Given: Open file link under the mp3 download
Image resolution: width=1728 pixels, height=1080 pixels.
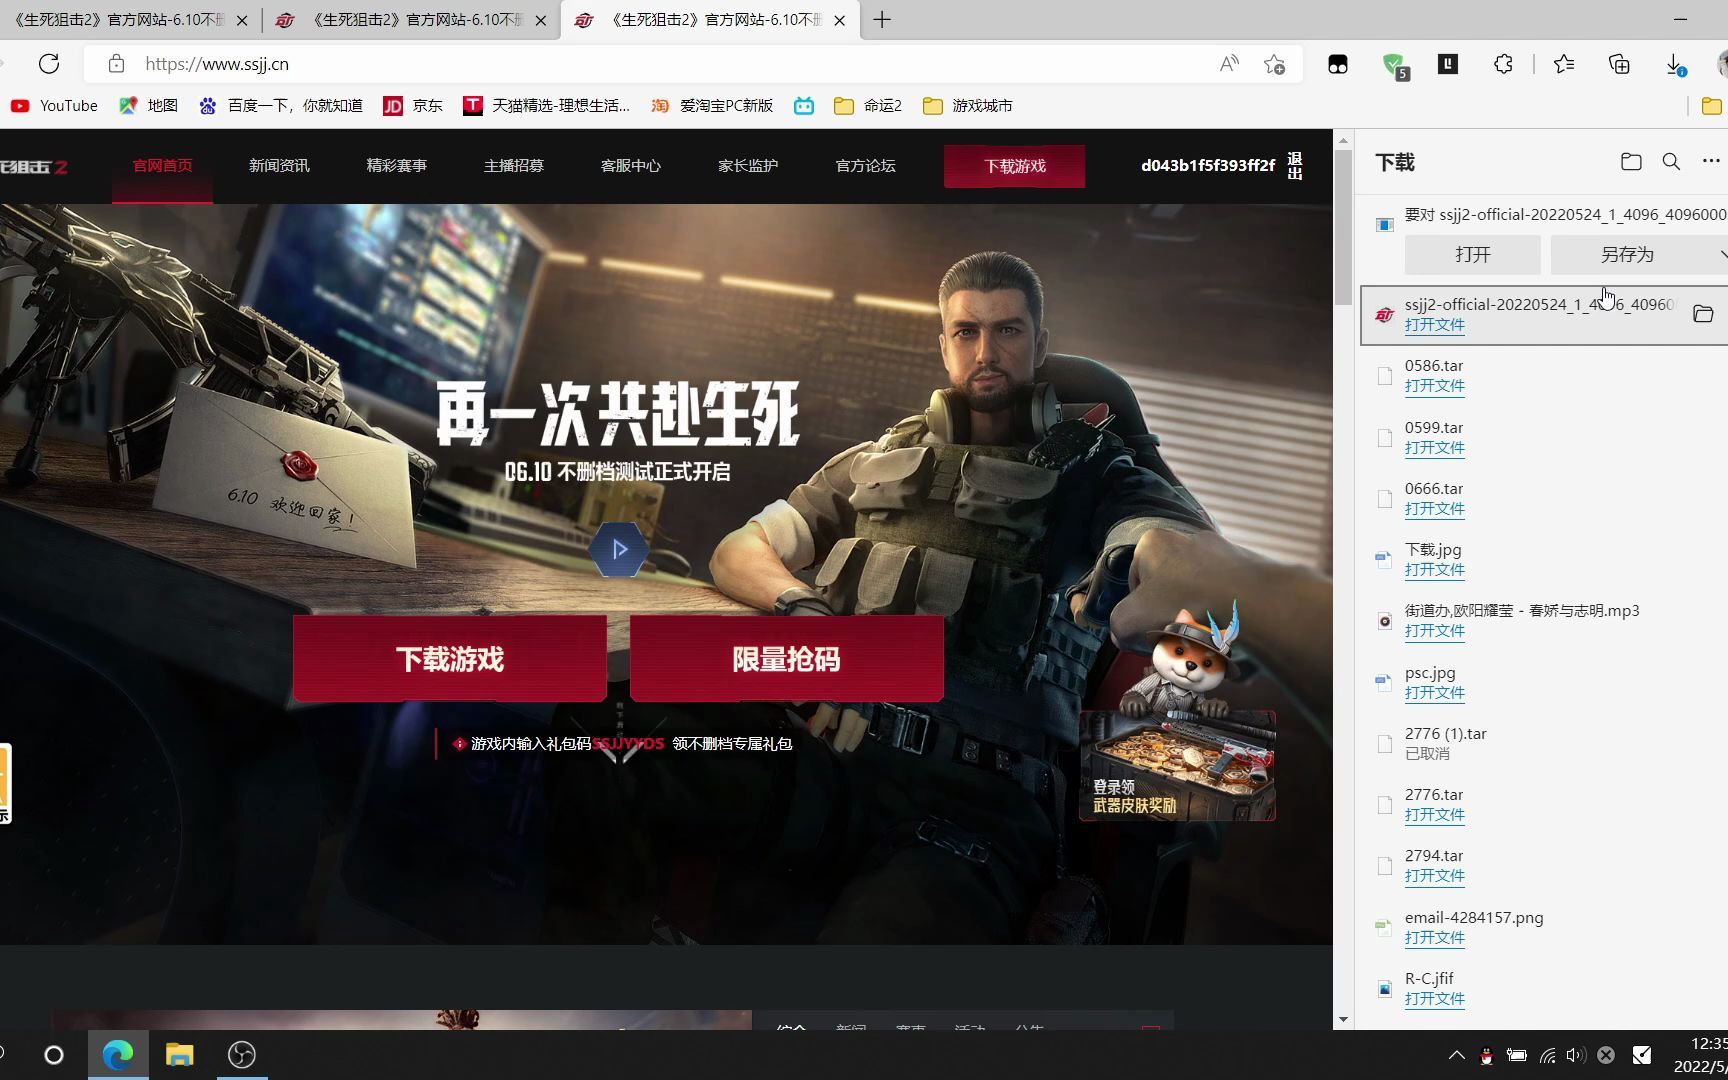Looking at the screenshot, I should coord(1434,631).
